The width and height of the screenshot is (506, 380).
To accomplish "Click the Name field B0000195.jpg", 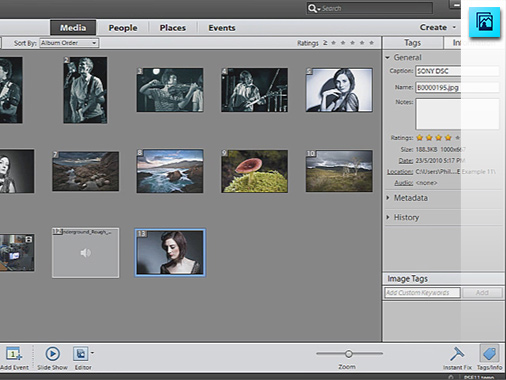I will [457, 87].
